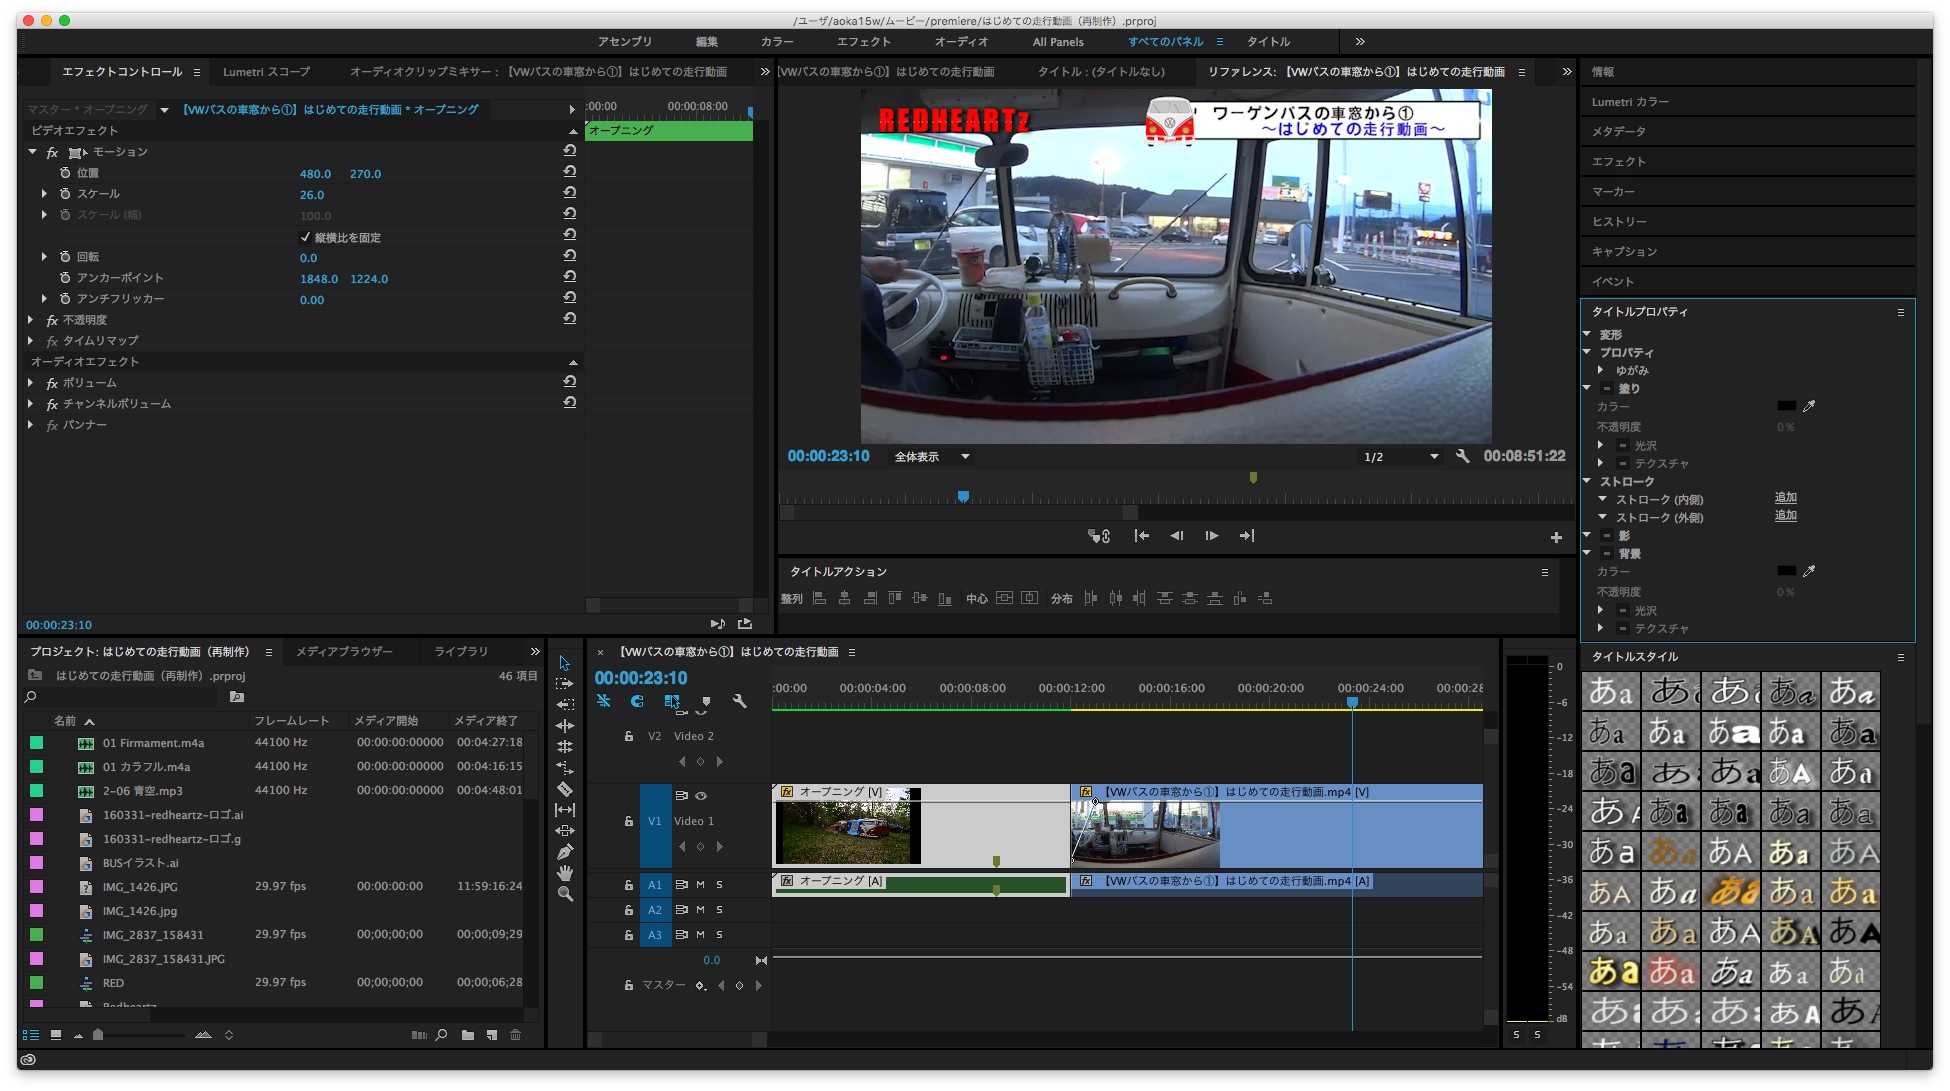
Task: Mute audio track A1
Action: coord(701,885)
